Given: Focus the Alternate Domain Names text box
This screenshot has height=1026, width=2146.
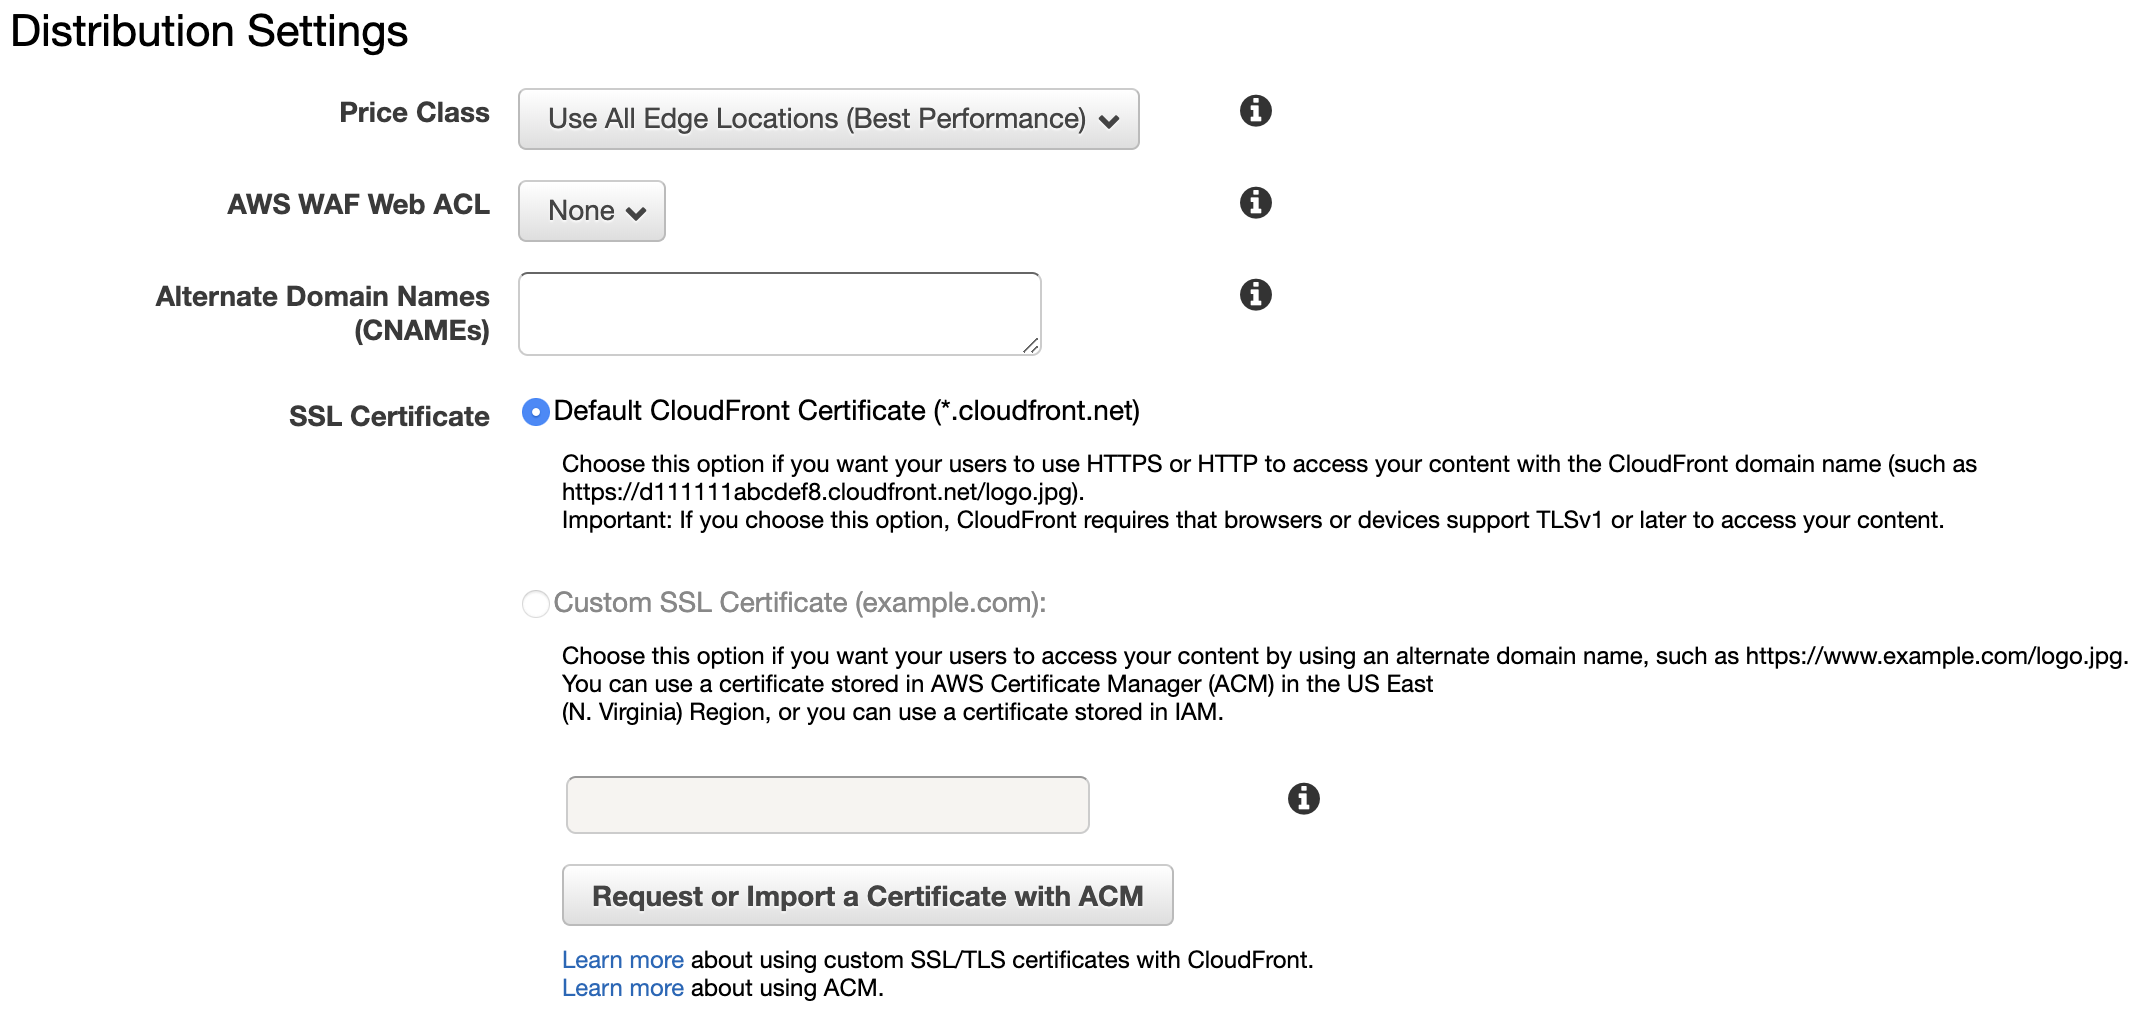Looking at the screenshot, I should tap(779, 314).
